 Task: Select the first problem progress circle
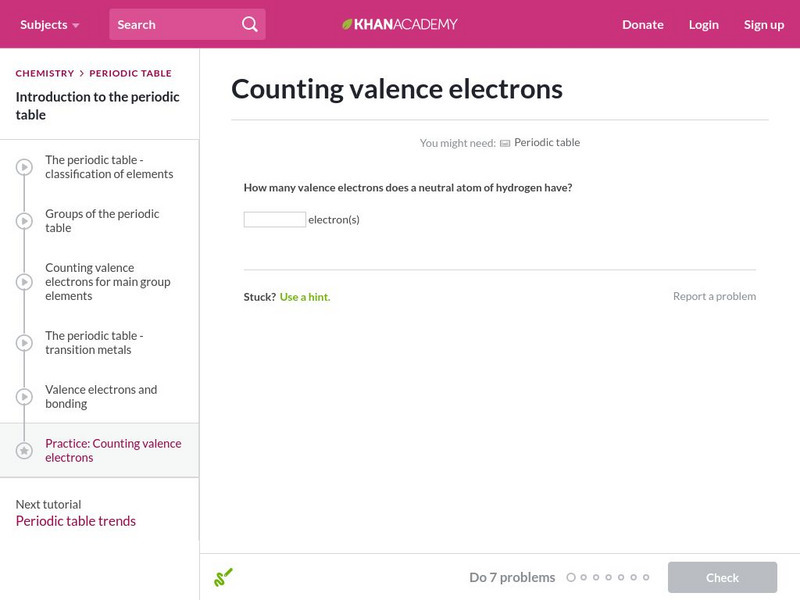(571, 577)
